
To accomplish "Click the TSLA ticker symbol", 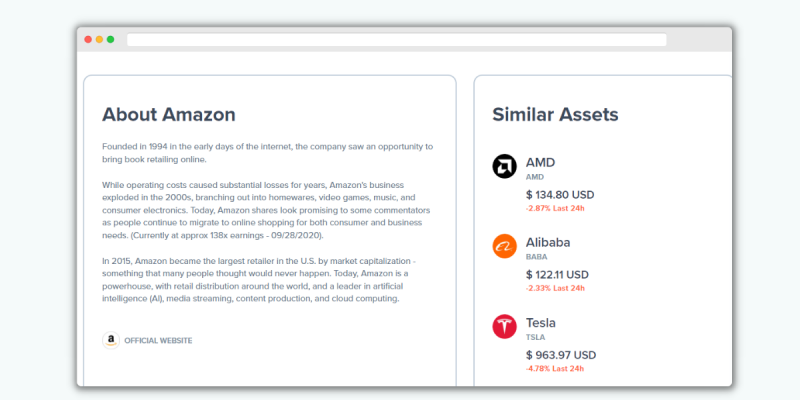I will point(535,337).
